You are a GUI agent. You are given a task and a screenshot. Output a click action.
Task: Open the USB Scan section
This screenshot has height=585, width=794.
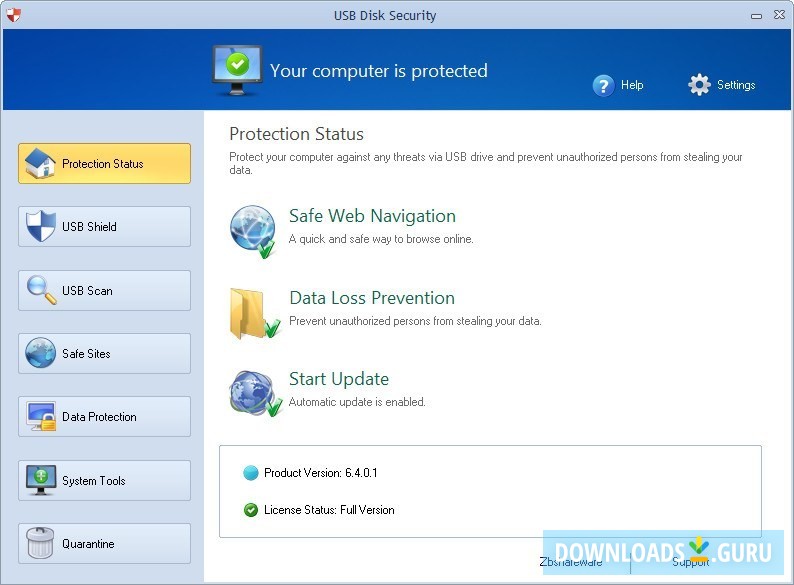coord(104,290)
